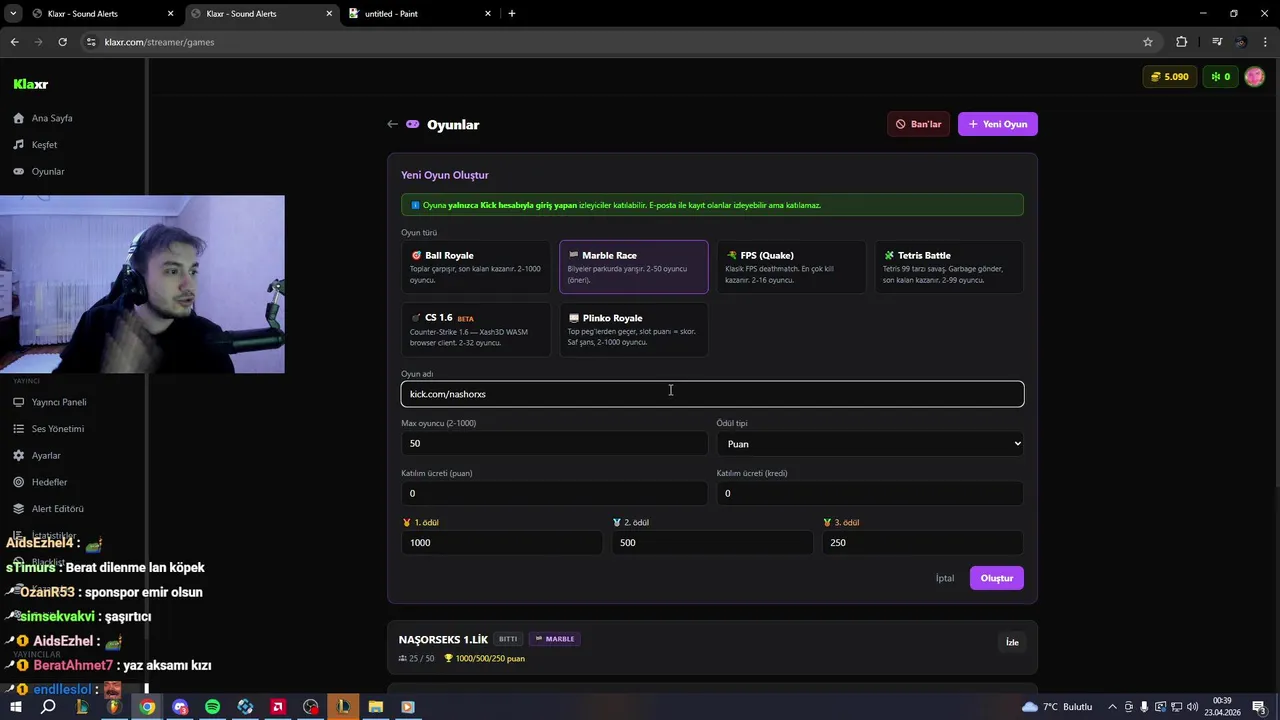Open Discord from the taskbar
Screen dimensions: 1280x720
tap(180, 707)
